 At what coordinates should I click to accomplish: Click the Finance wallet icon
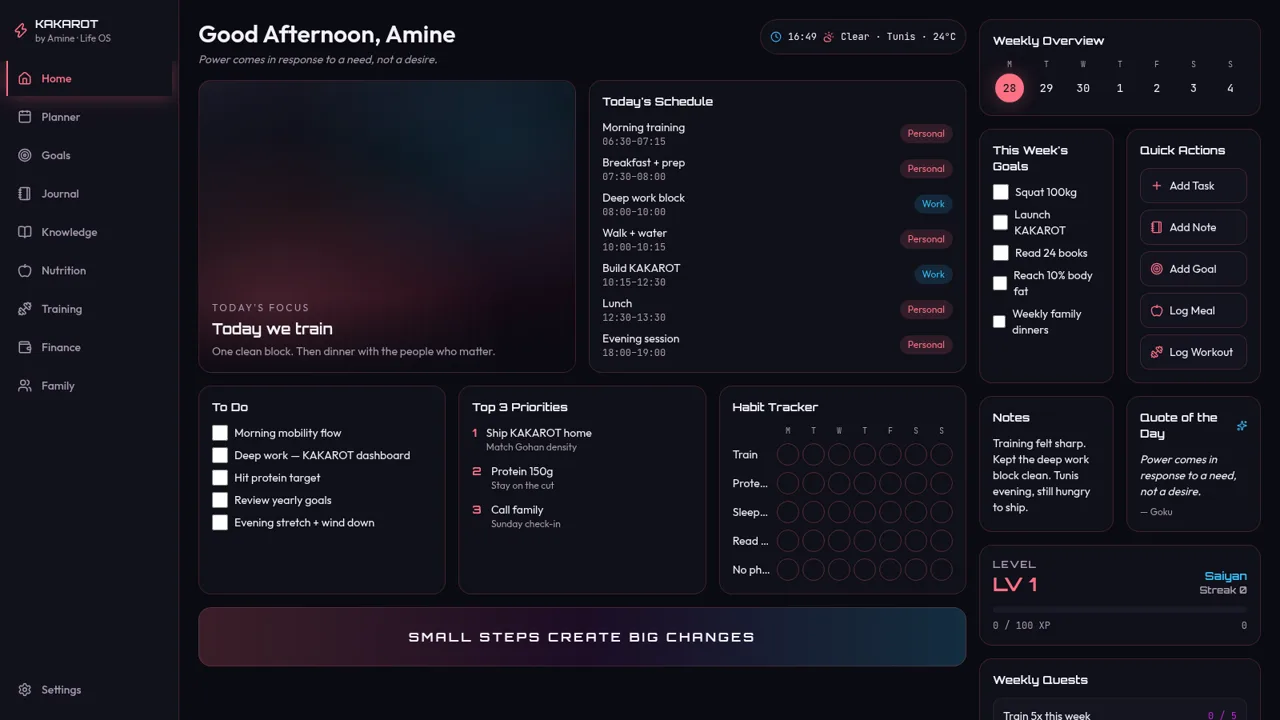click(x=25, y=347)
